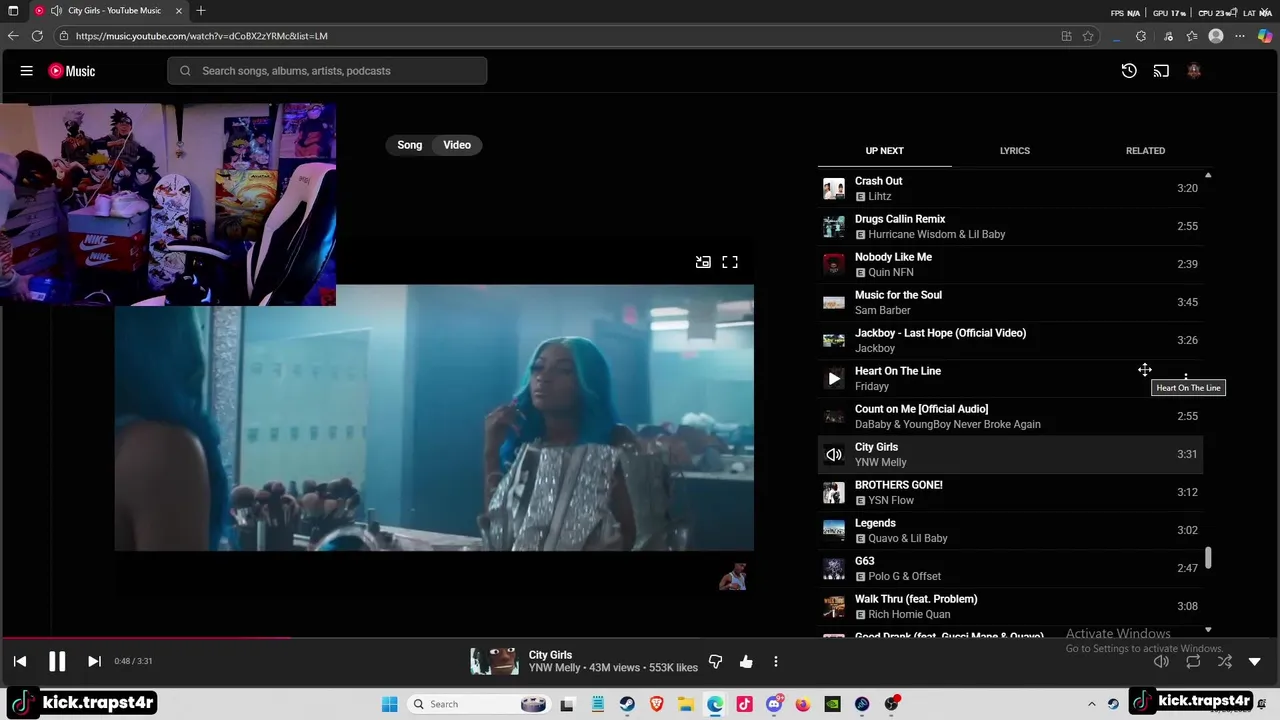Open the browser extensions icon
The image size is (1280, 720).
[x=1141, y=36]
